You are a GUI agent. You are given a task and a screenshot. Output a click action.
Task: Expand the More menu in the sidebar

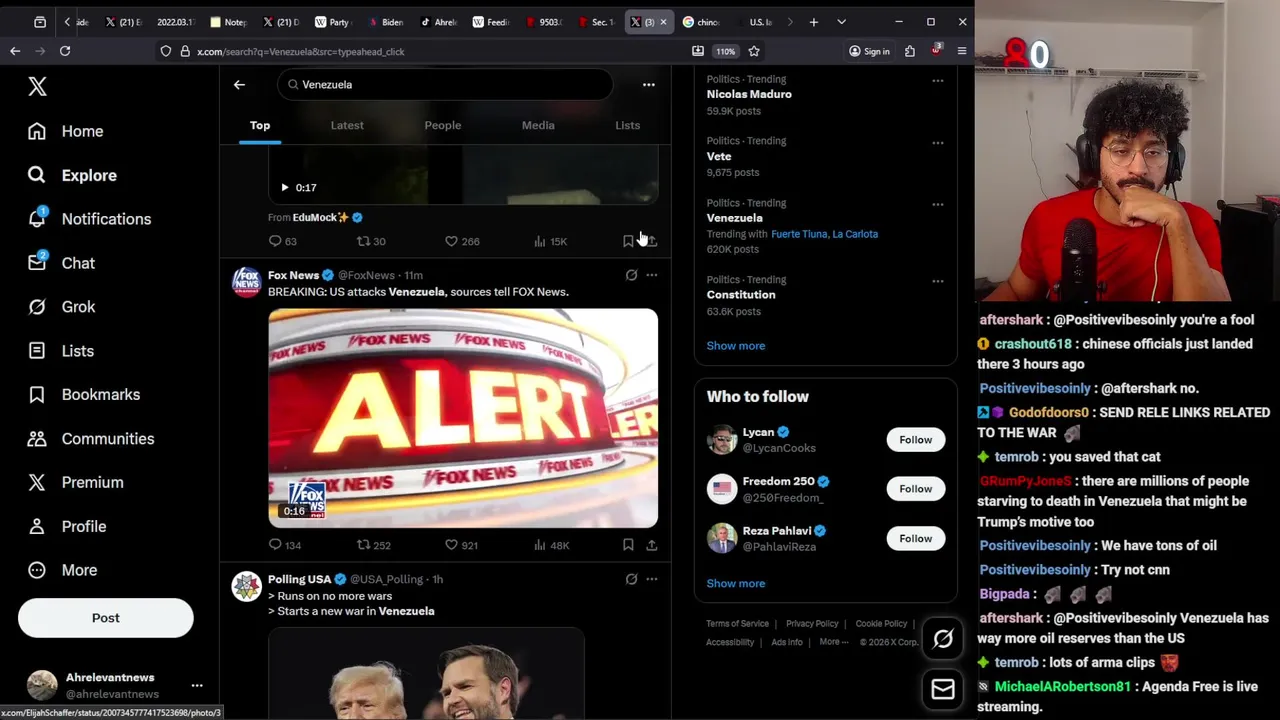(x=63, y=570)
